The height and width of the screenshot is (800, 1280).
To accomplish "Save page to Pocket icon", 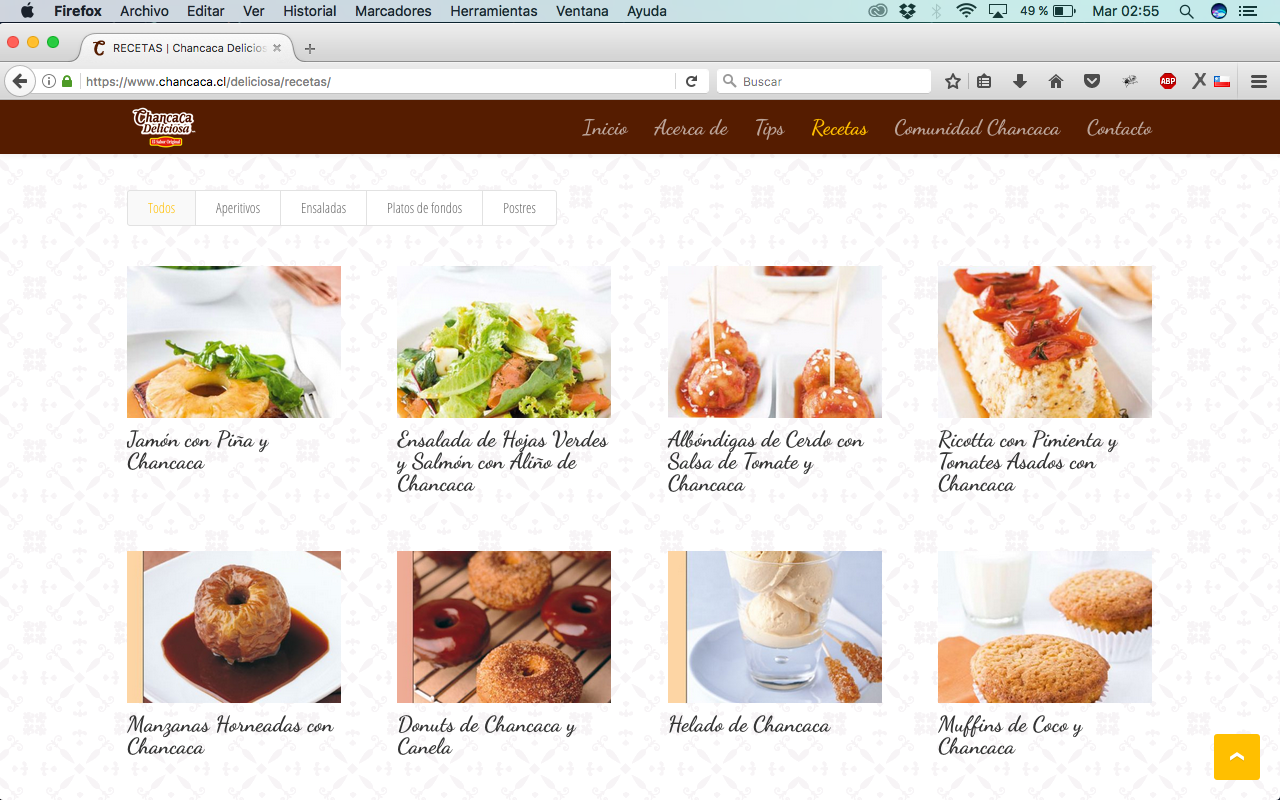I will point(1092,81).
